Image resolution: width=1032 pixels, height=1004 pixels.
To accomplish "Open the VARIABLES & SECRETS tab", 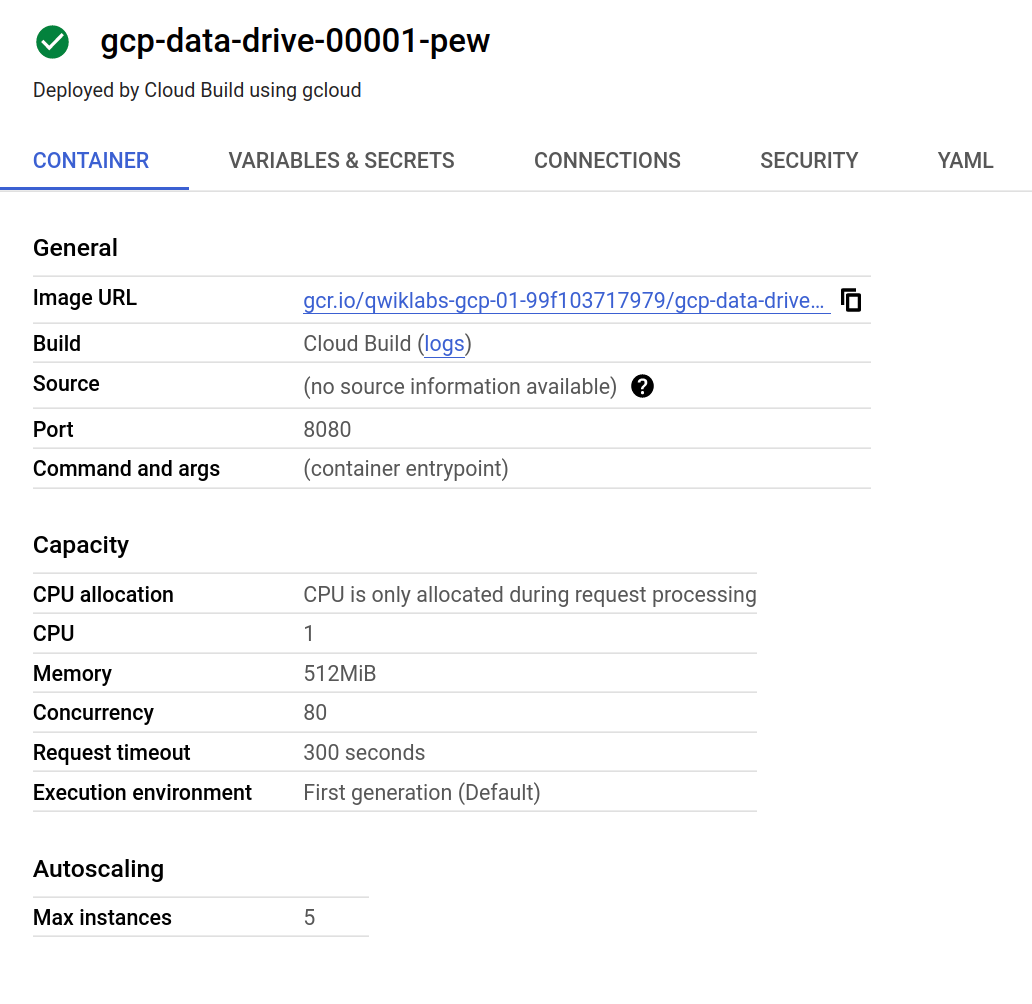I will [x=341, y=161].
